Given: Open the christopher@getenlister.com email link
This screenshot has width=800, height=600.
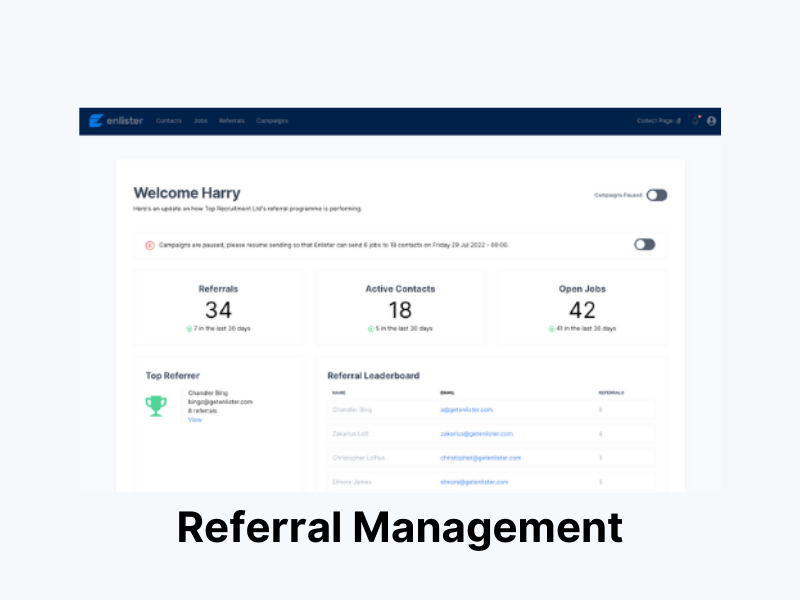Looking at the screenshot, I should [481, 458].
